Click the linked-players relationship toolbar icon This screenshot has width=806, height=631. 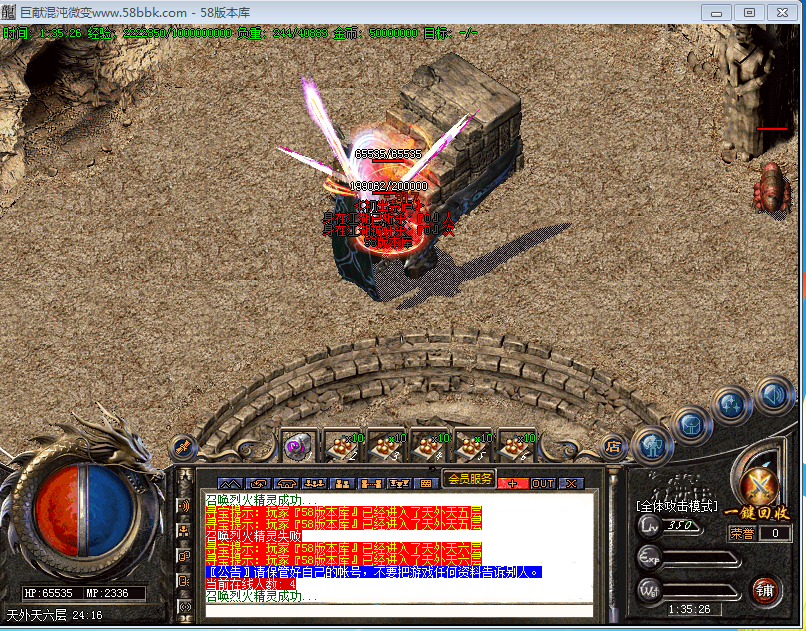[x=371, y=484]
